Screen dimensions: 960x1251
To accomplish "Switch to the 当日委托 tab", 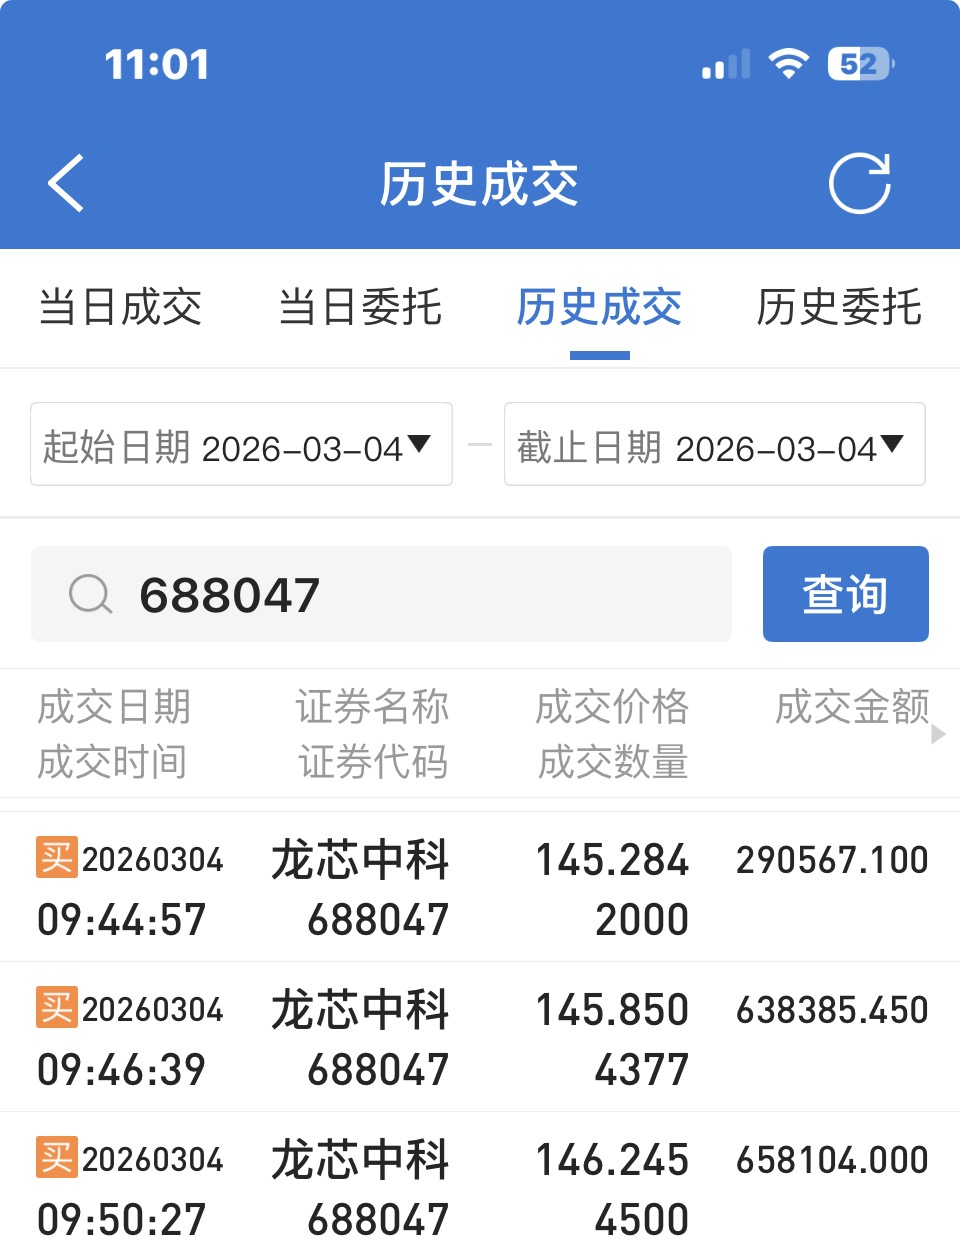I will click(x=360, y=307).
